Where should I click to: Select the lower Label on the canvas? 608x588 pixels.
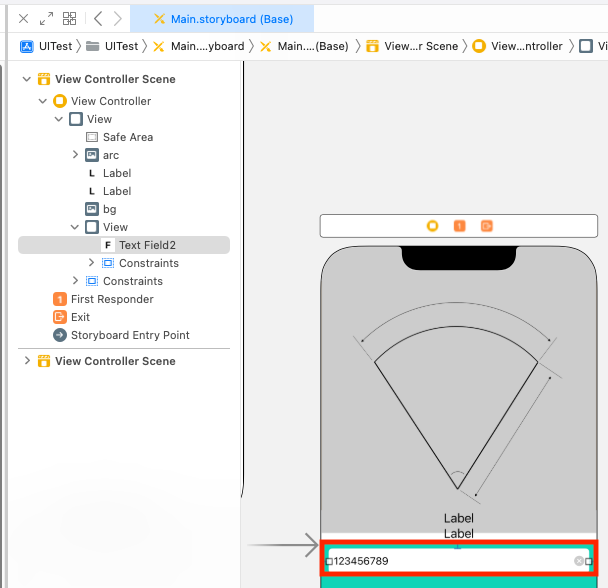(x=459, y=534)
